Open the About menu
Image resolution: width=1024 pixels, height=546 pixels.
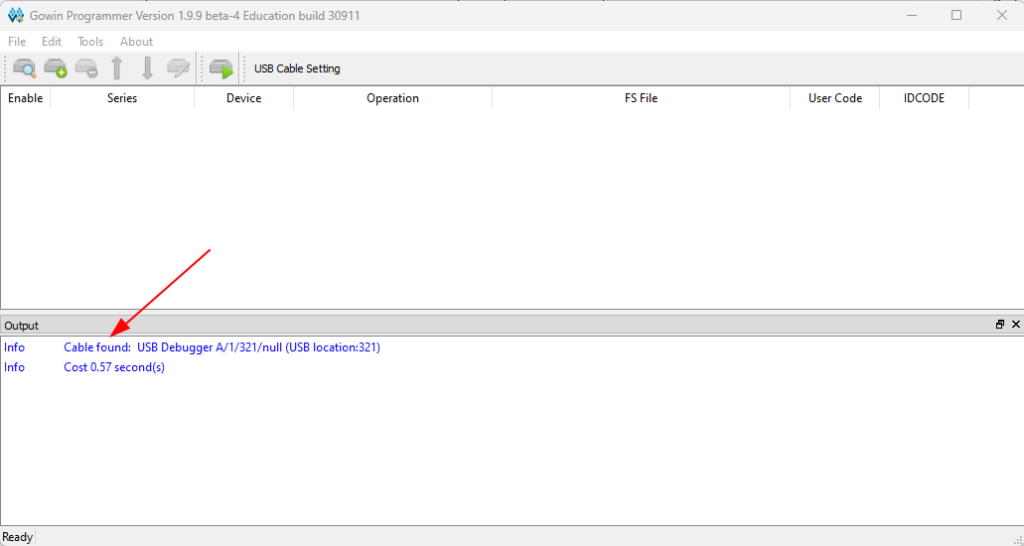coord(136,41)
